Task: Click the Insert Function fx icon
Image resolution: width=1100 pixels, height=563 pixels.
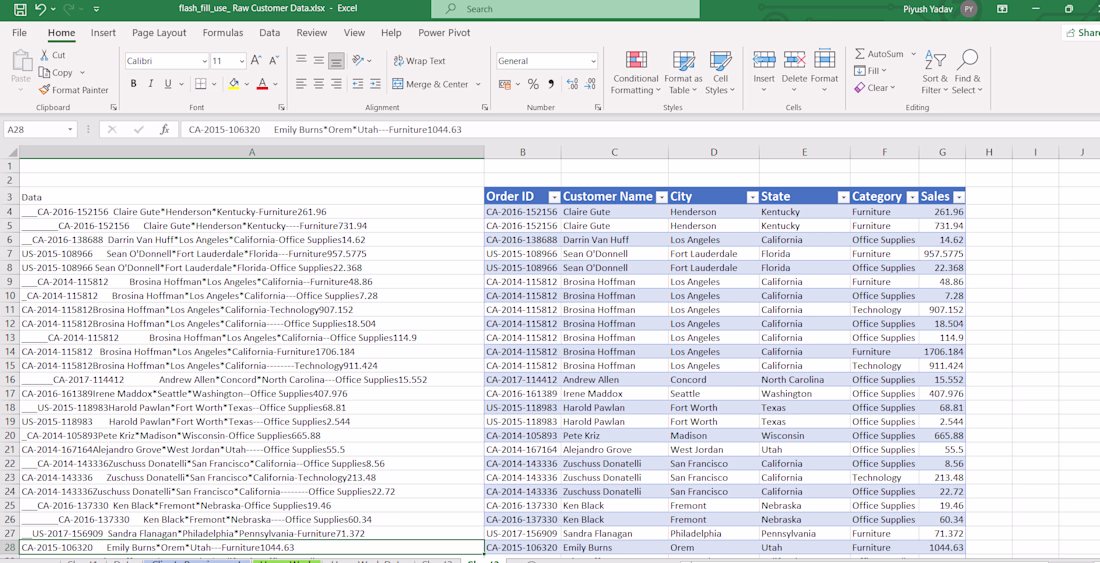Action: click(x=165, y=130)
